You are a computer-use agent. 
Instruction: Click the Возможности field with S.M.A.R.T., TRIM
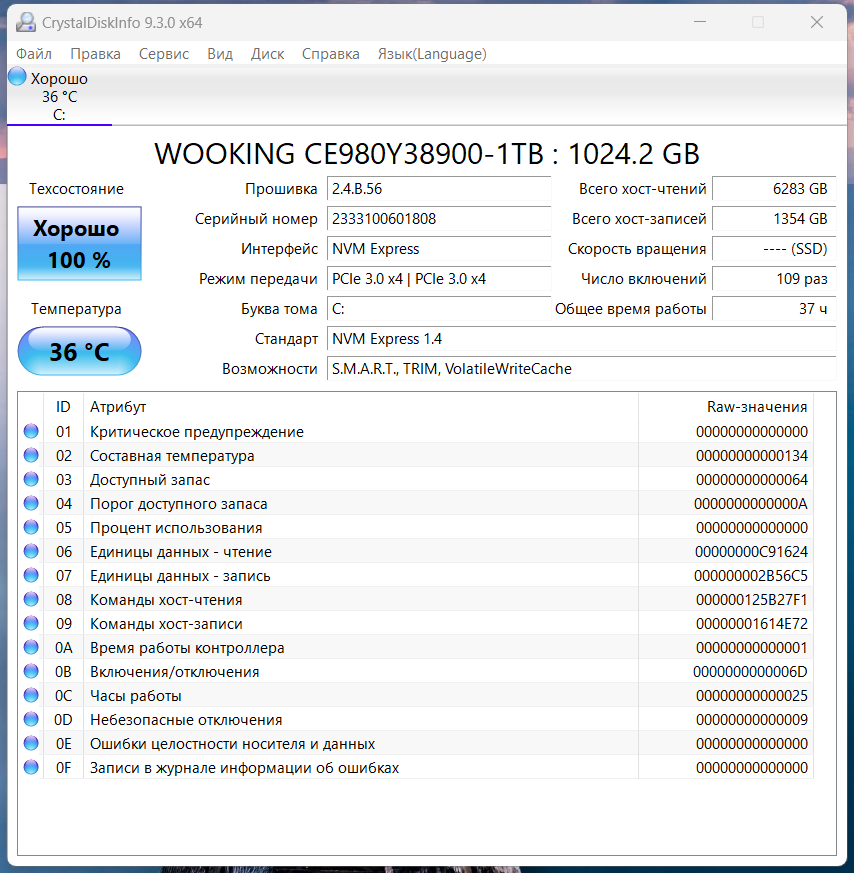(581, 369)
